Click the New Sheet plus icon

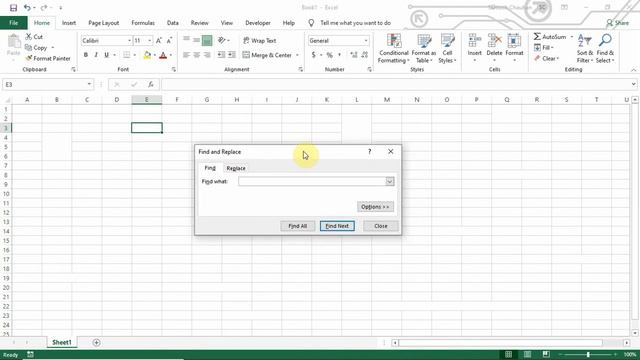click(96, 342)
